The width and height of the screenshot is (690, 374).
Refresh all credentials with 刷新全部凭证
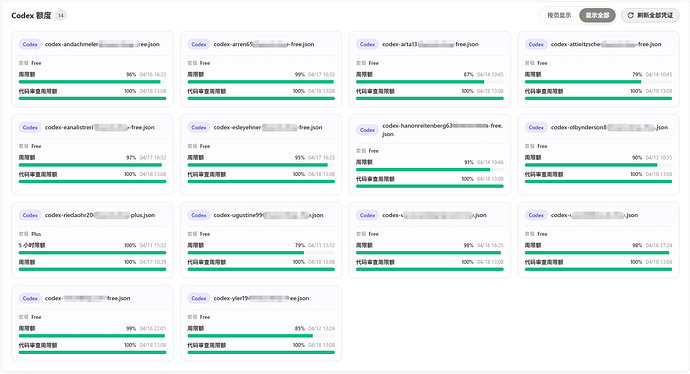pos(650,15)
